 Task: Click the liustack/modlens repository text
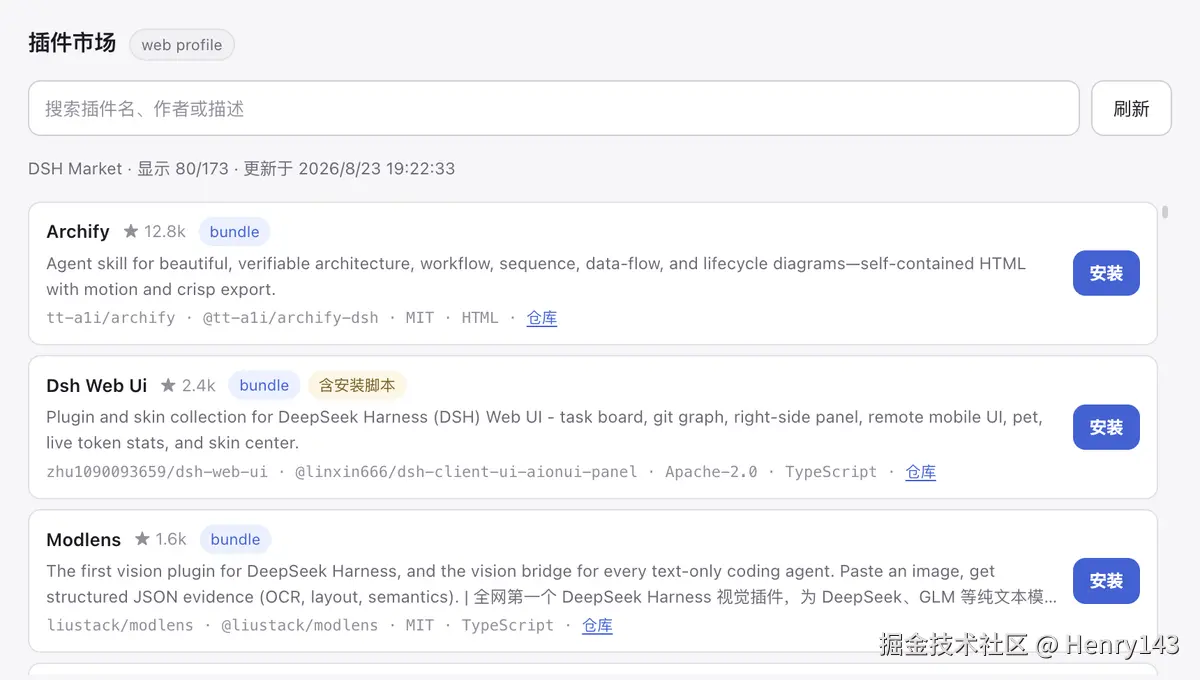(120, 625)
